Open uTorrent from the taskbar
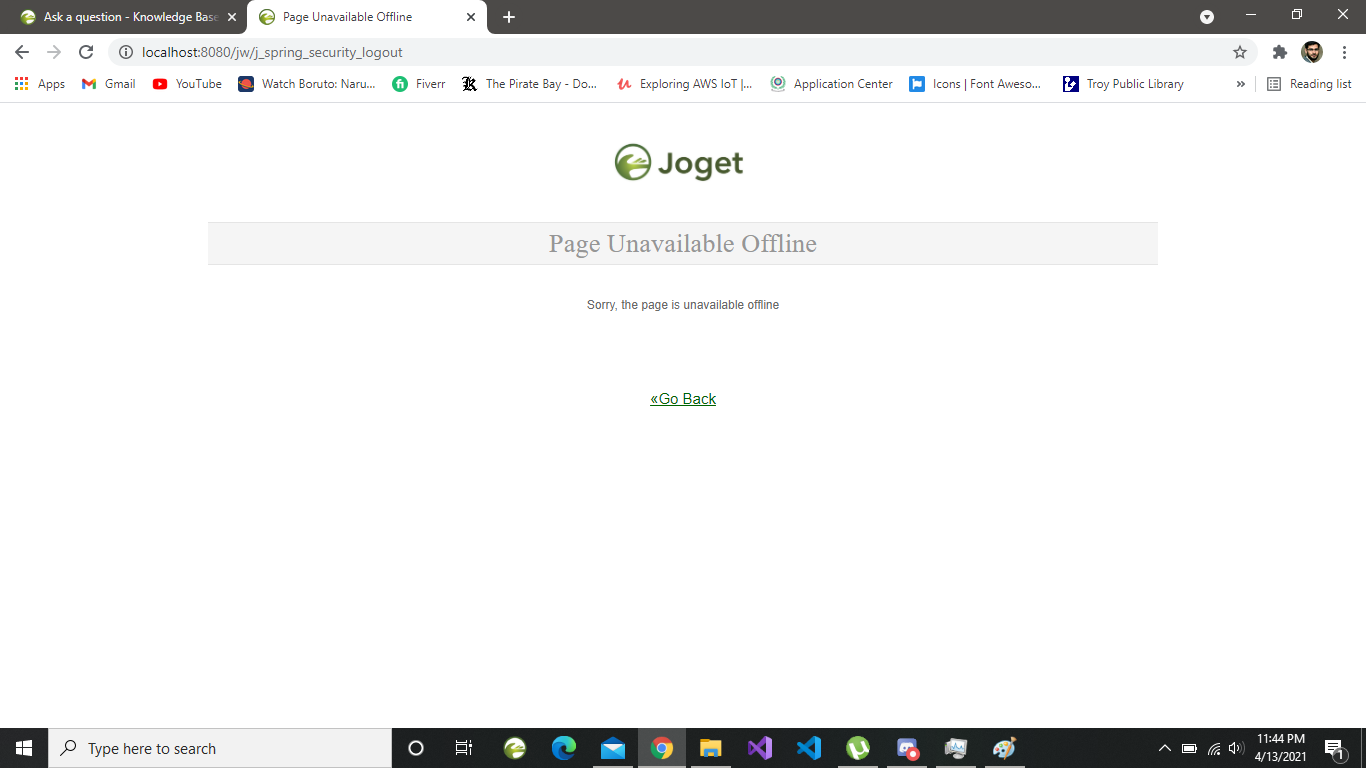 pos(858,748)
